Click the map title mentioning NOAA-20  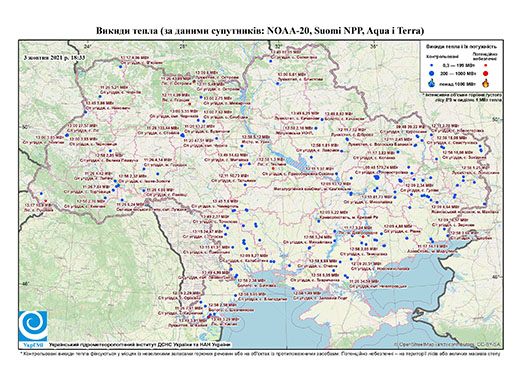(260, 31)
